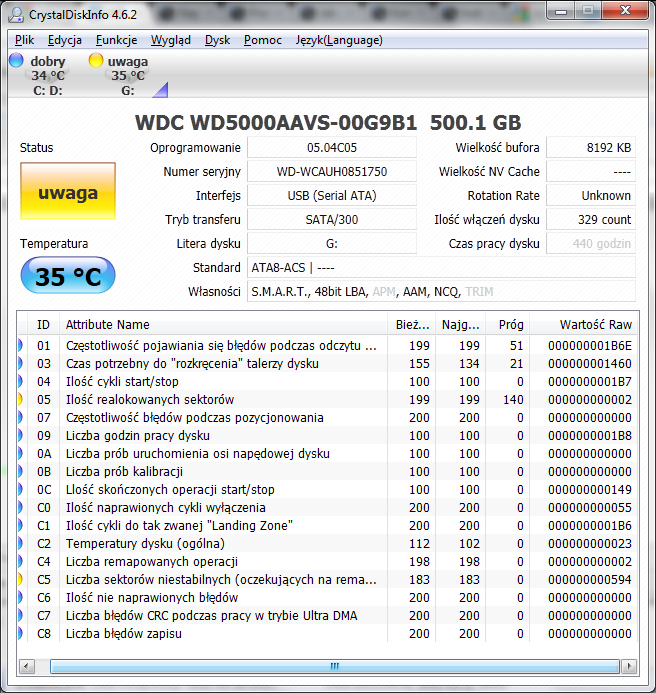Select row 'Częstotliwość błędów podczas pozycjonowania'
The height and width of the screenshot is (693, 656).
point(328,418)
